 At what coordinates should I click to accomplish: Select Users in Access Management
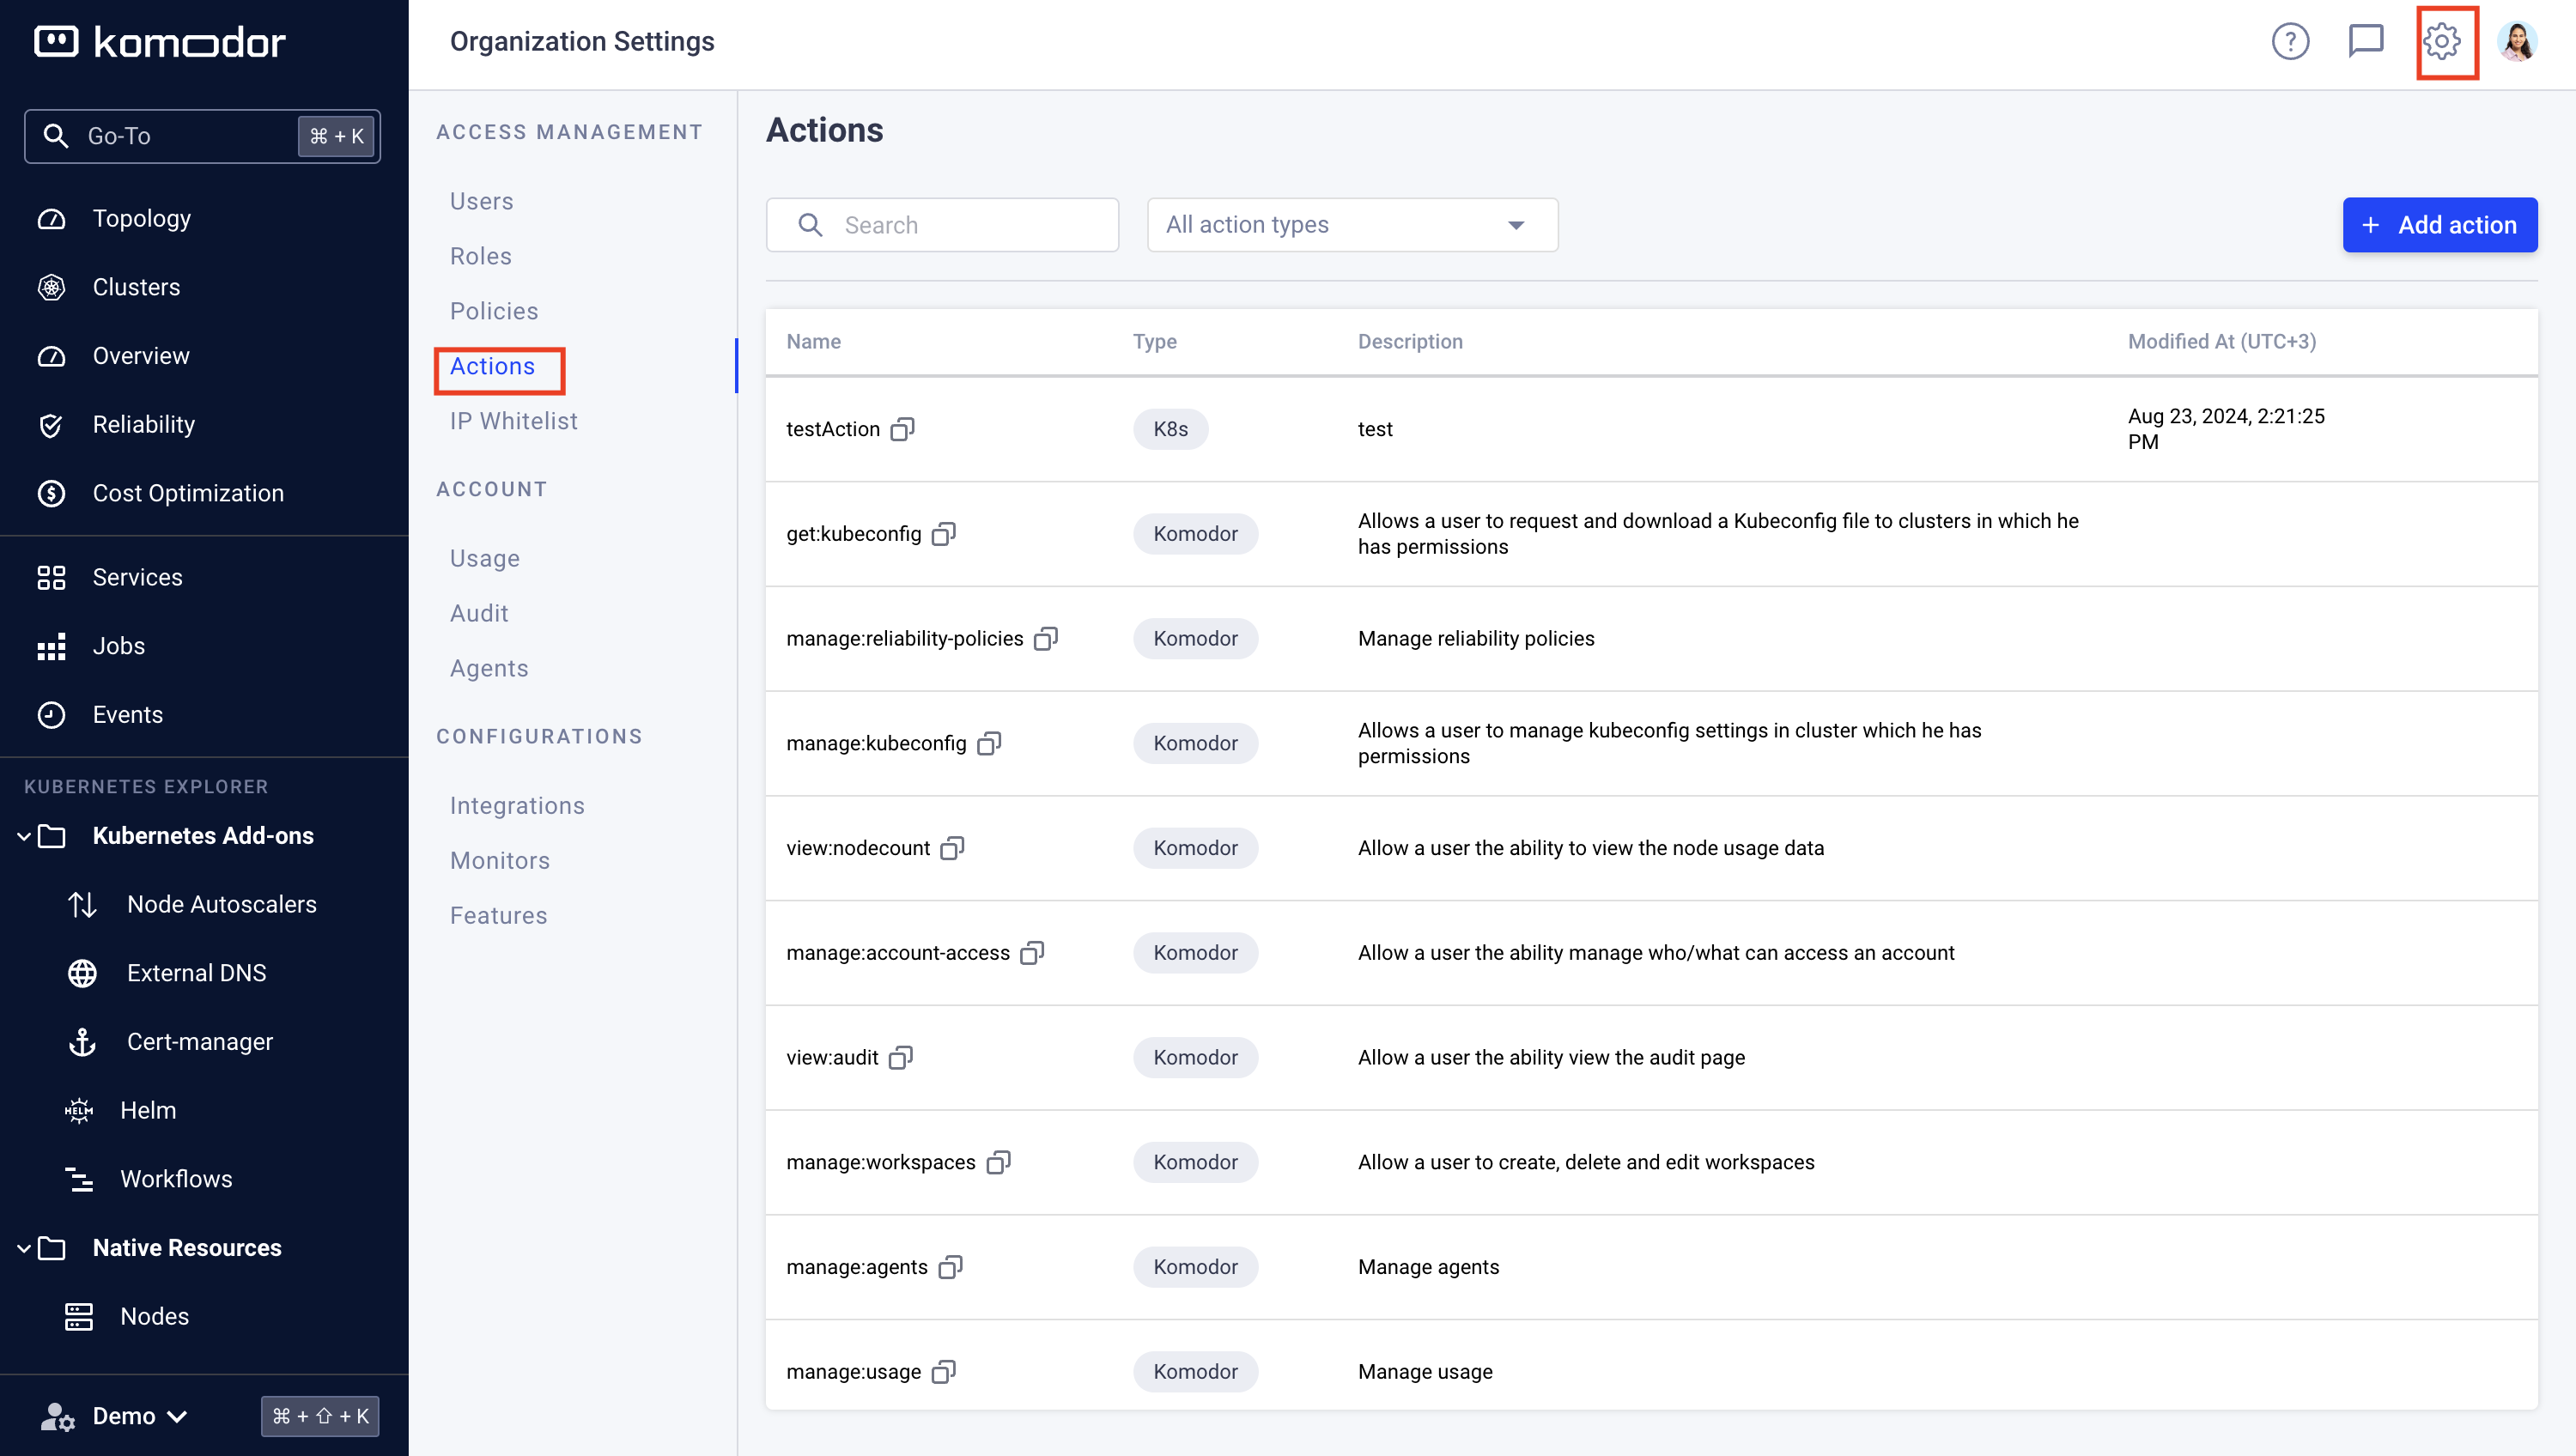coord(481,202)
